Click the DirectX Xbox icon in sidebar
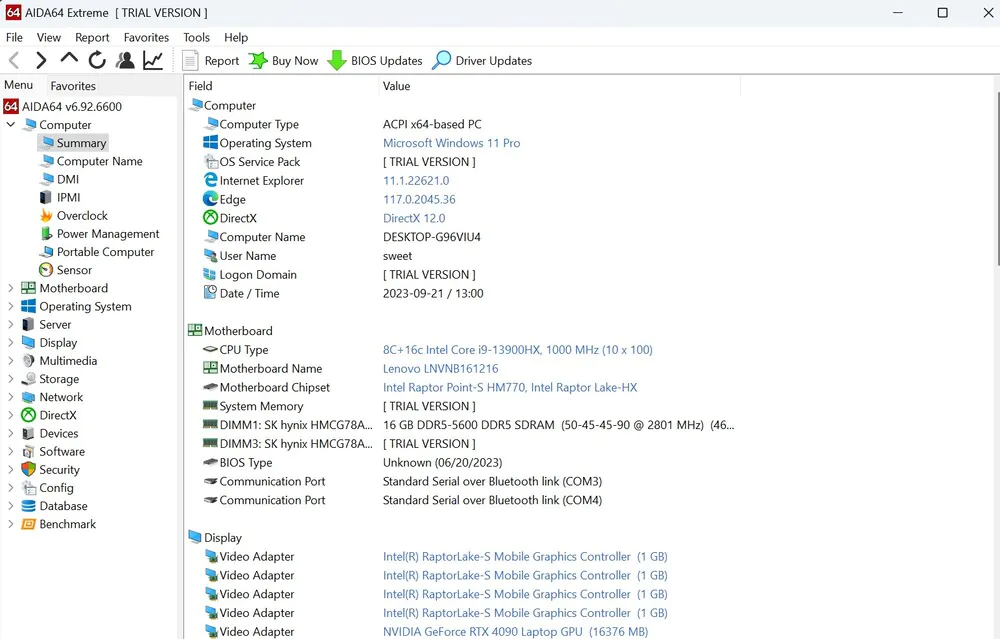The image size is (1000, 639). pyautogui.click(x=28, y=415)
